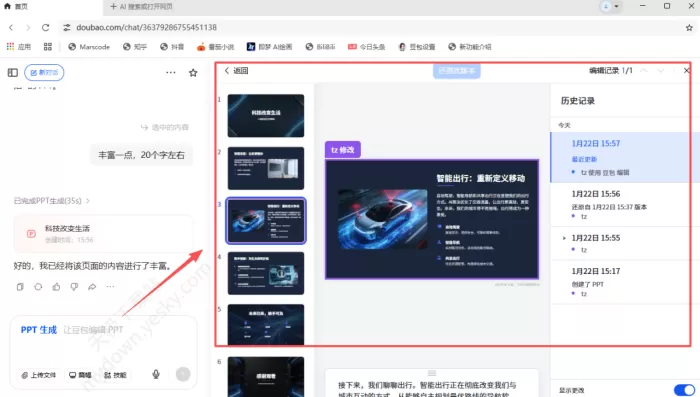Reload the page with refresh icon
700x397 pixels.
(x=46, y=27)
